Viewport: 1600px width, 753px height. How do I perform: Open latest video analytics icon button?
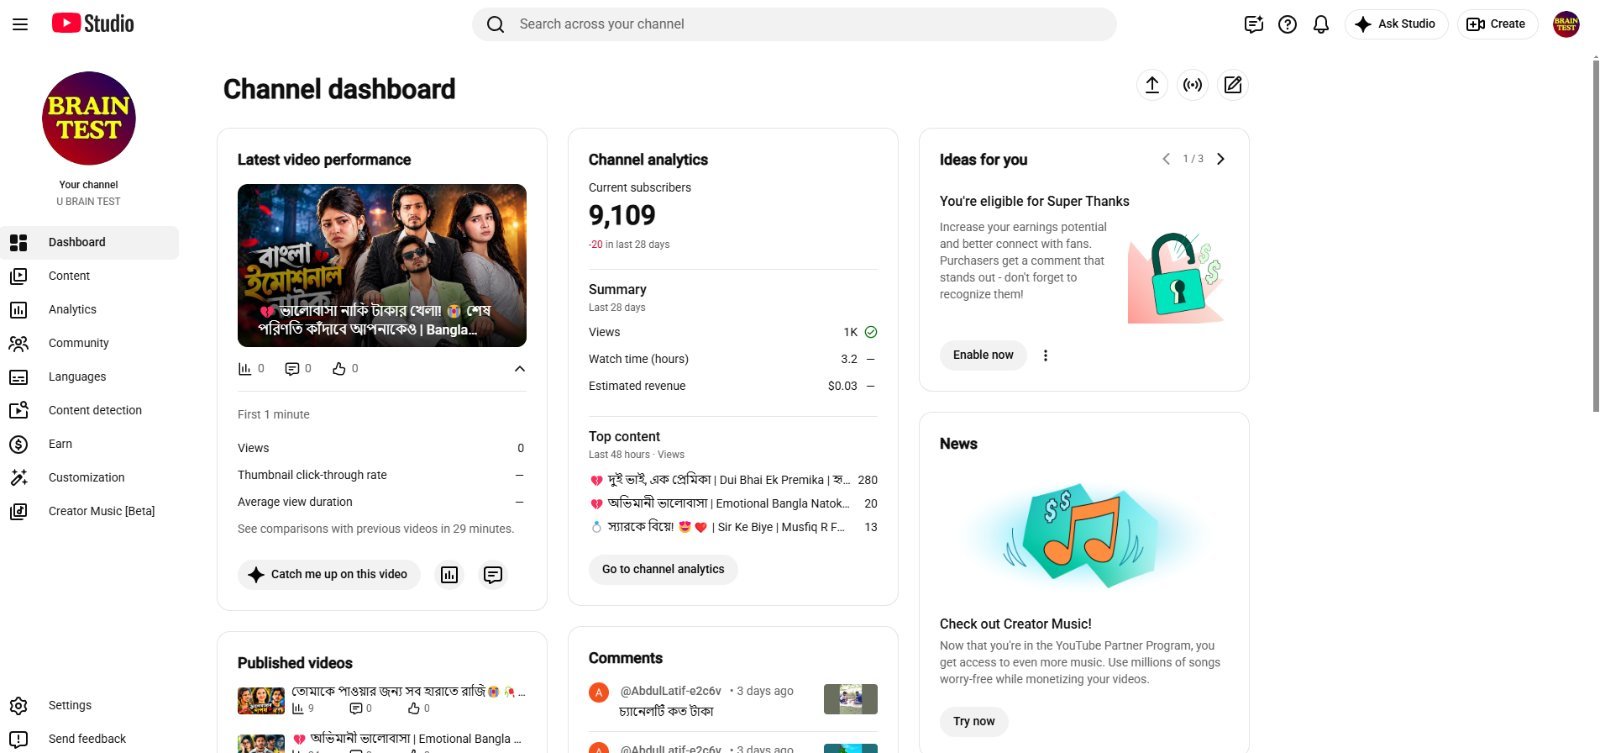point(450,575)
